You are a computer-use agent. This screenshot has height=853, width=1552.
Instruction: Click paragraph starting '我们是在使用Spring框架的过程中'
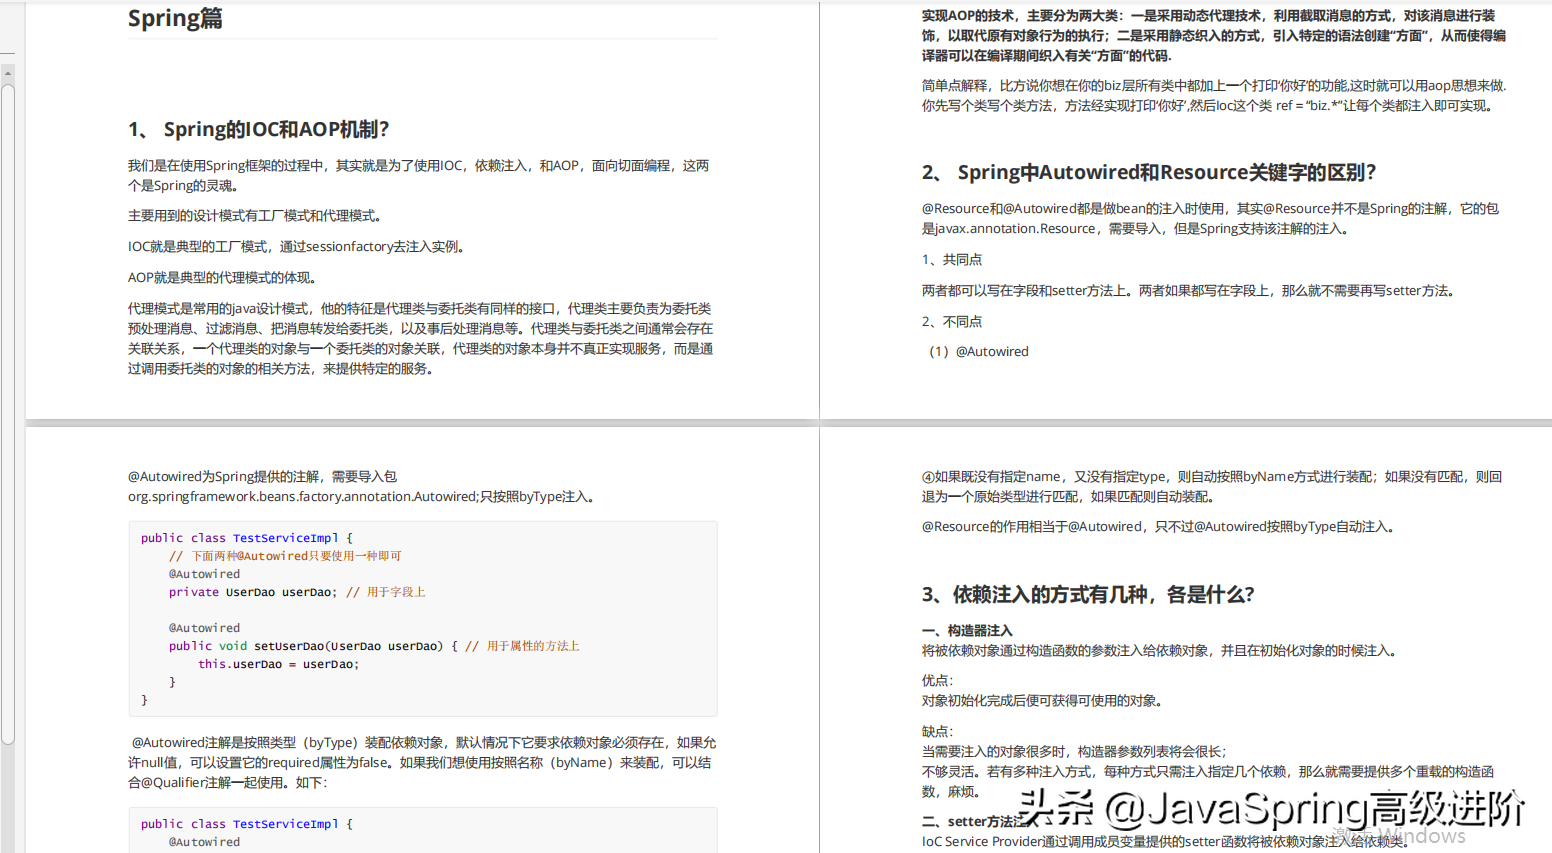coord(419,176)
